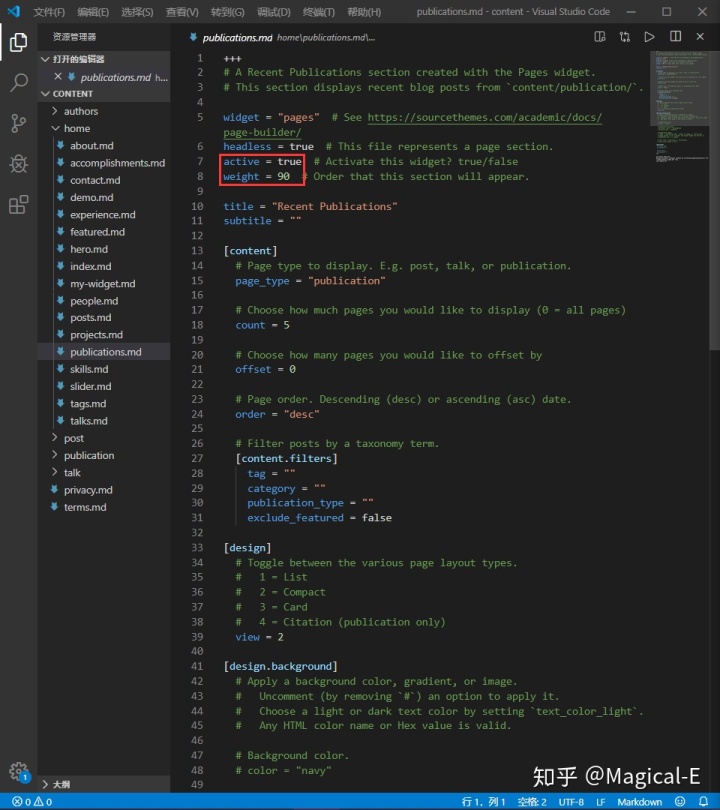Screen dimensions: 720x810
Task: Change encoding via UTF-8 status
Action: coord(571,802)
